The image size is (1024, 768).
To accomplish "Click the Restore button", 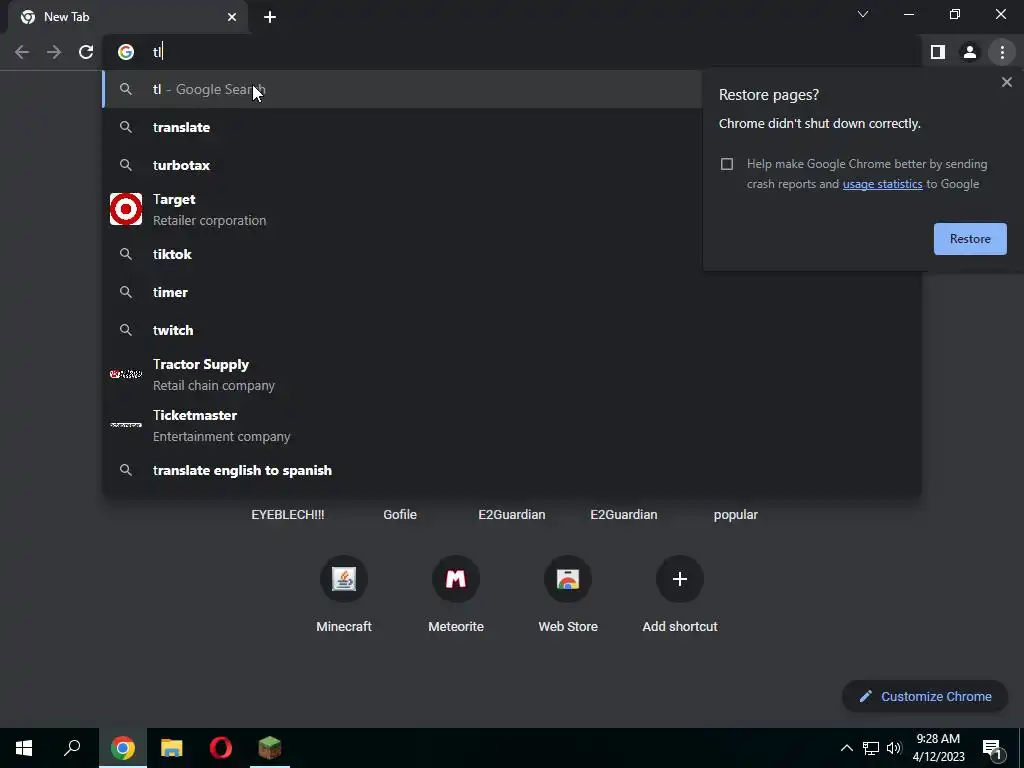I will point(970,239).
